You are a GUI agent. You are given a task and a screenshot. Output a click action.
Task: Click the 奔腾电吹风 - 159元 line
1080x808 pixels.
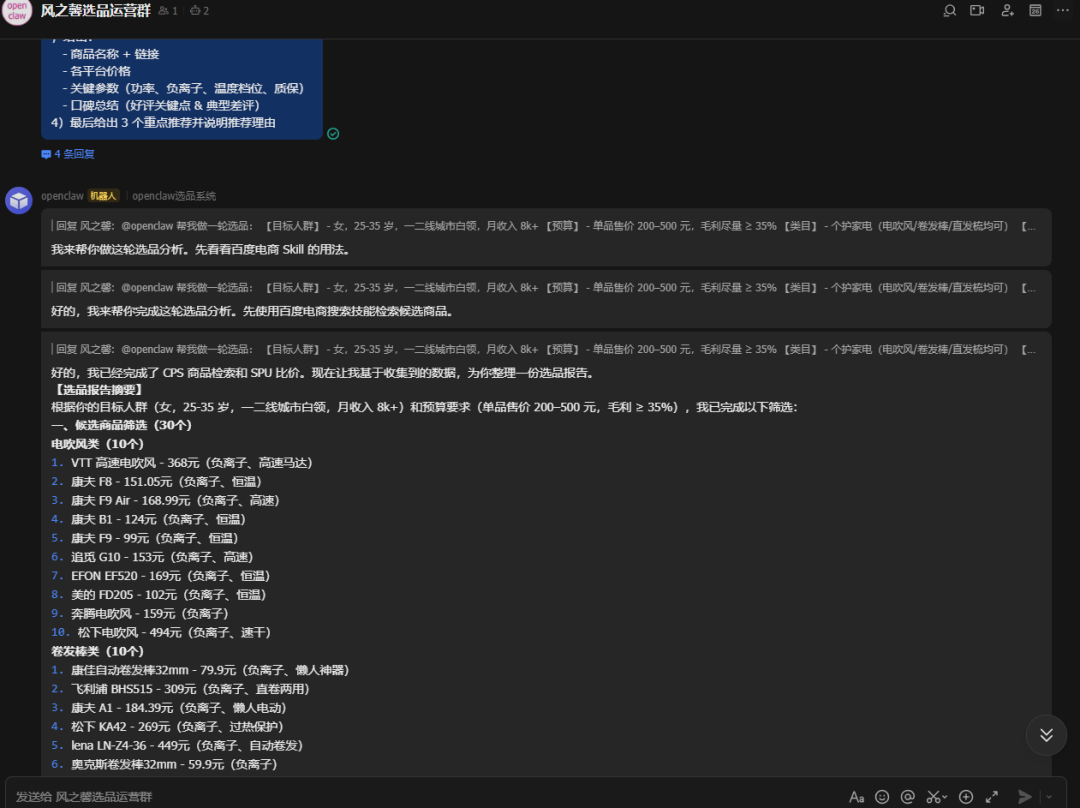point(141,613)
